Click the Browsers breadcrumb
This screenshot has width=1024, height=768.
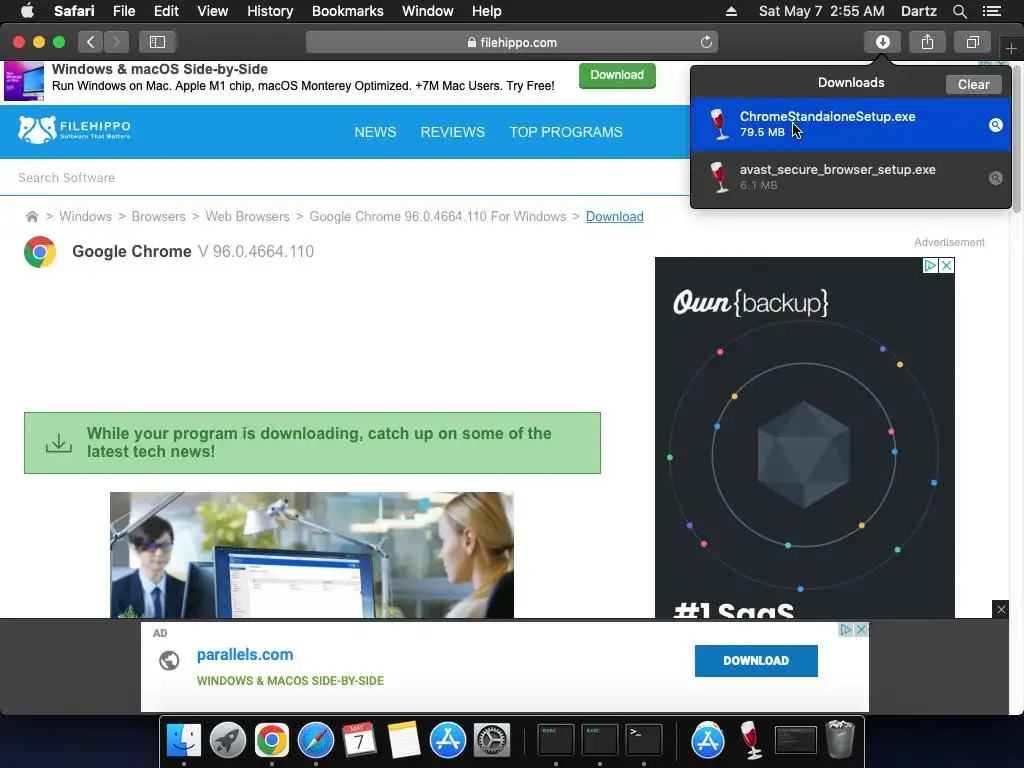point(159,216)
